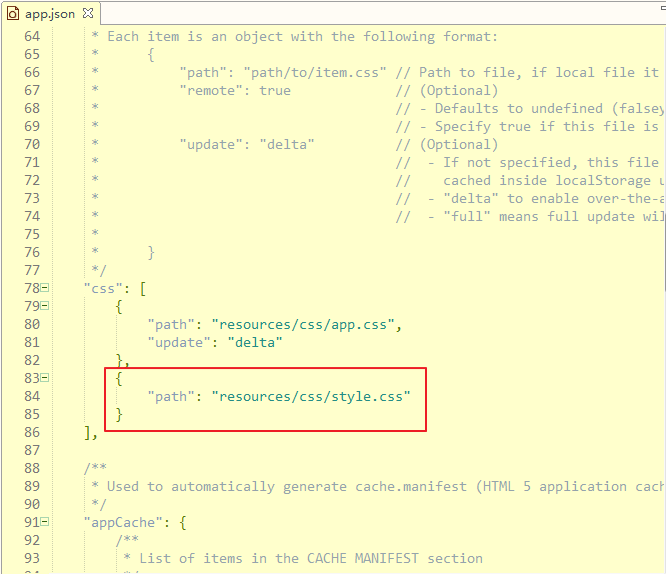Viewport: 666px width, 574px height.
Task: Click the "path" key on line 84
Action: tap(171, 396)
